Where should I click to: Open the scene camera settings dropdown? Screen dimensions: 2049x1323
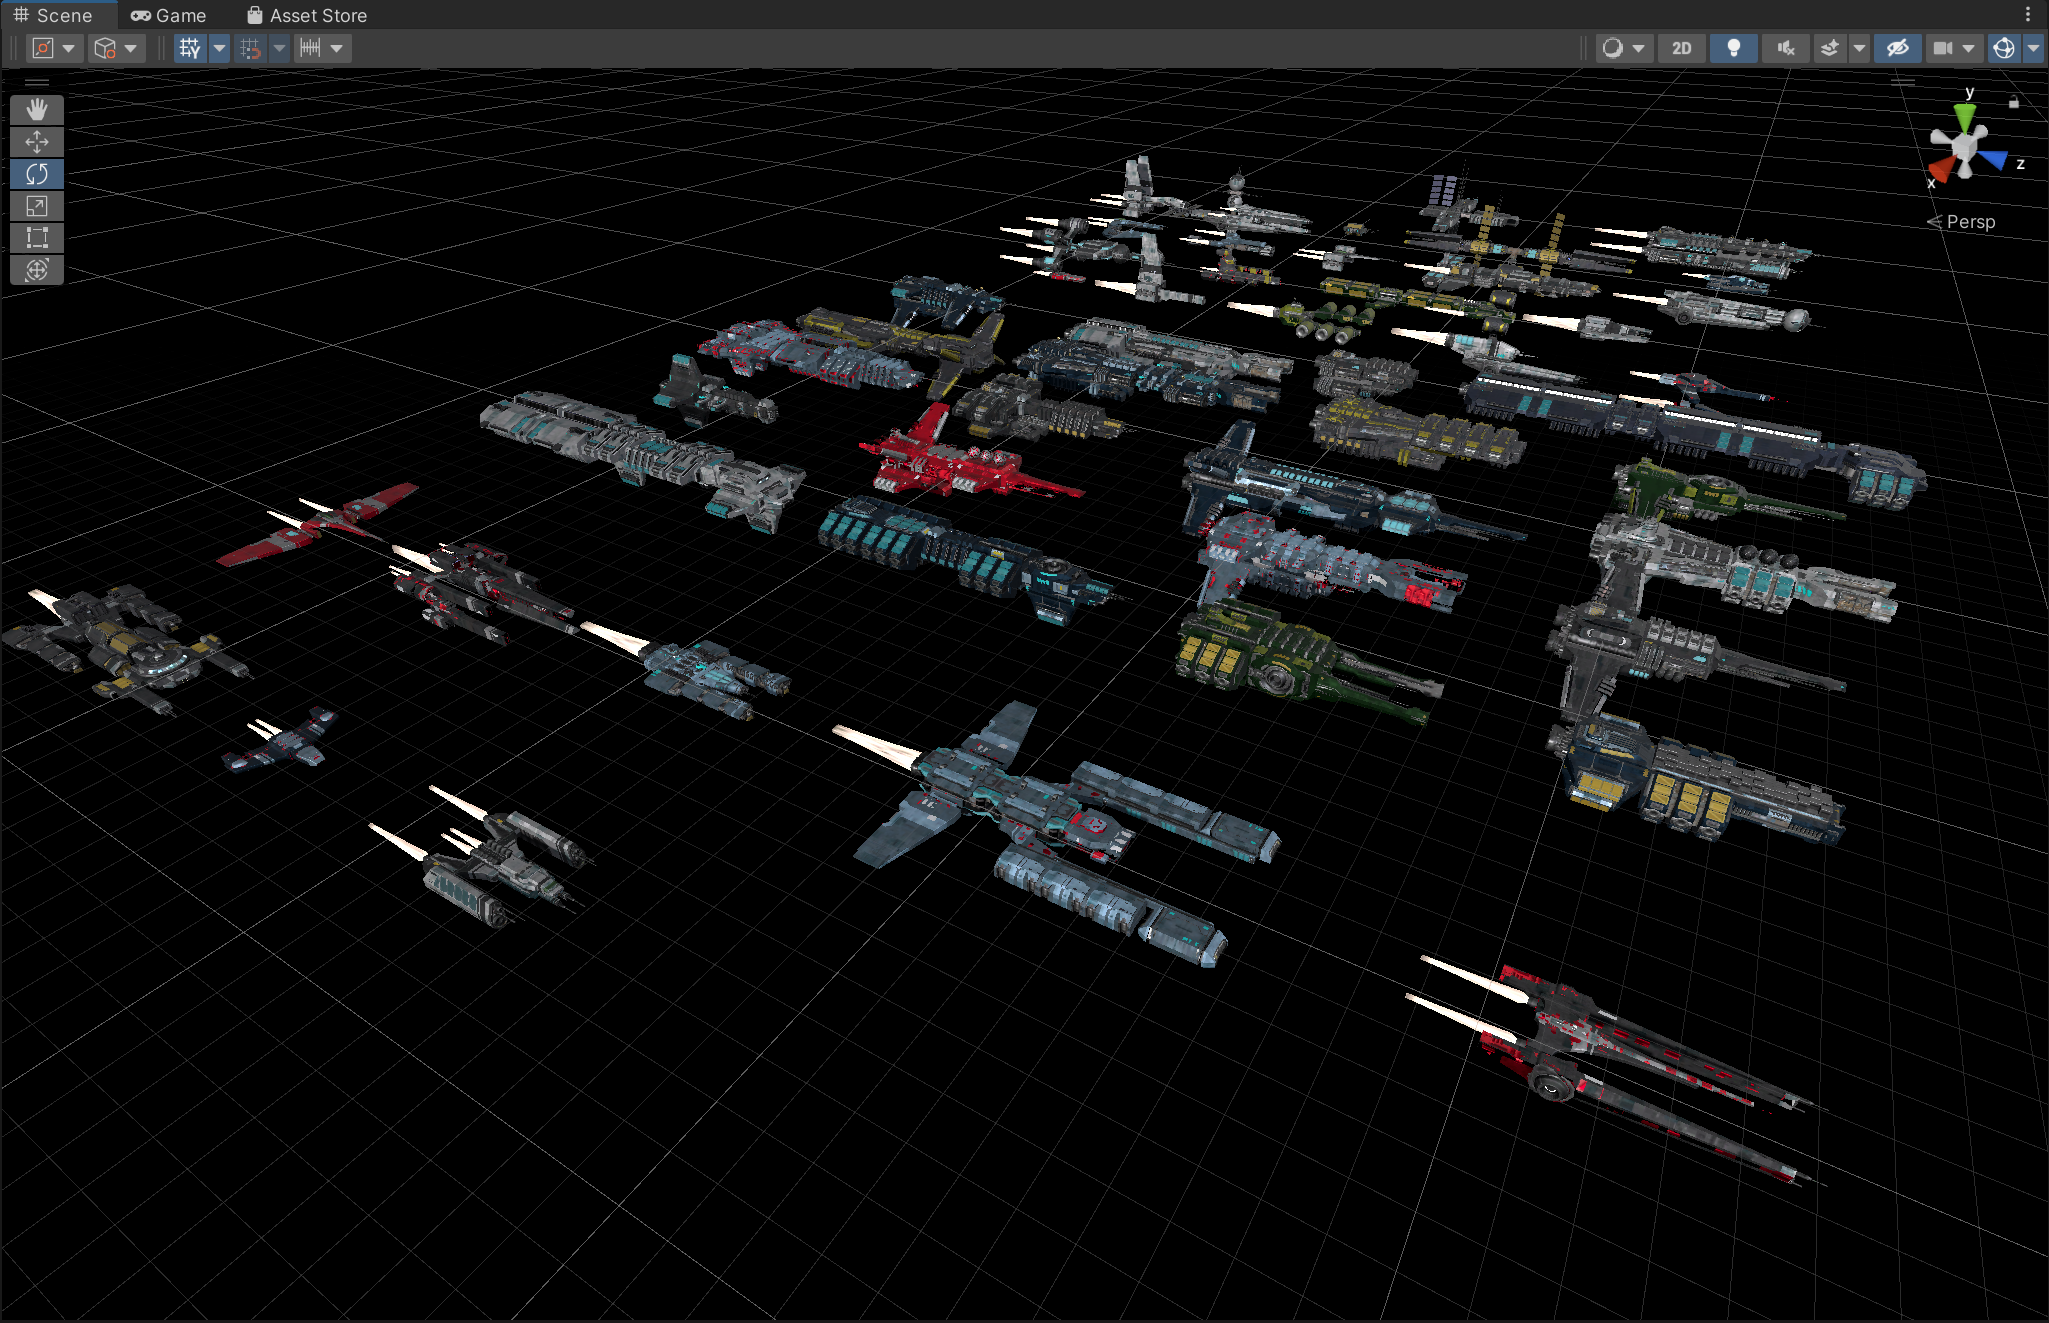(1967, 48)
